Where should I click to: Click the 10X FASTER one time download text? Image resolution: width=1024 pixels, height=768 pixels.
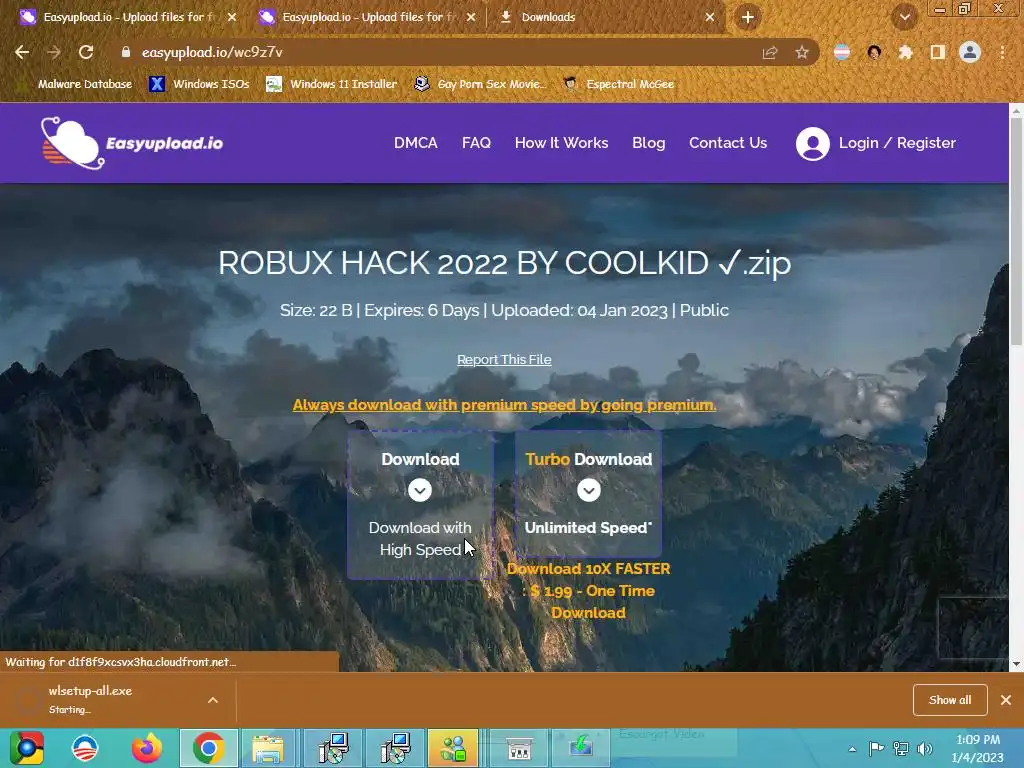tap(588, 590)
